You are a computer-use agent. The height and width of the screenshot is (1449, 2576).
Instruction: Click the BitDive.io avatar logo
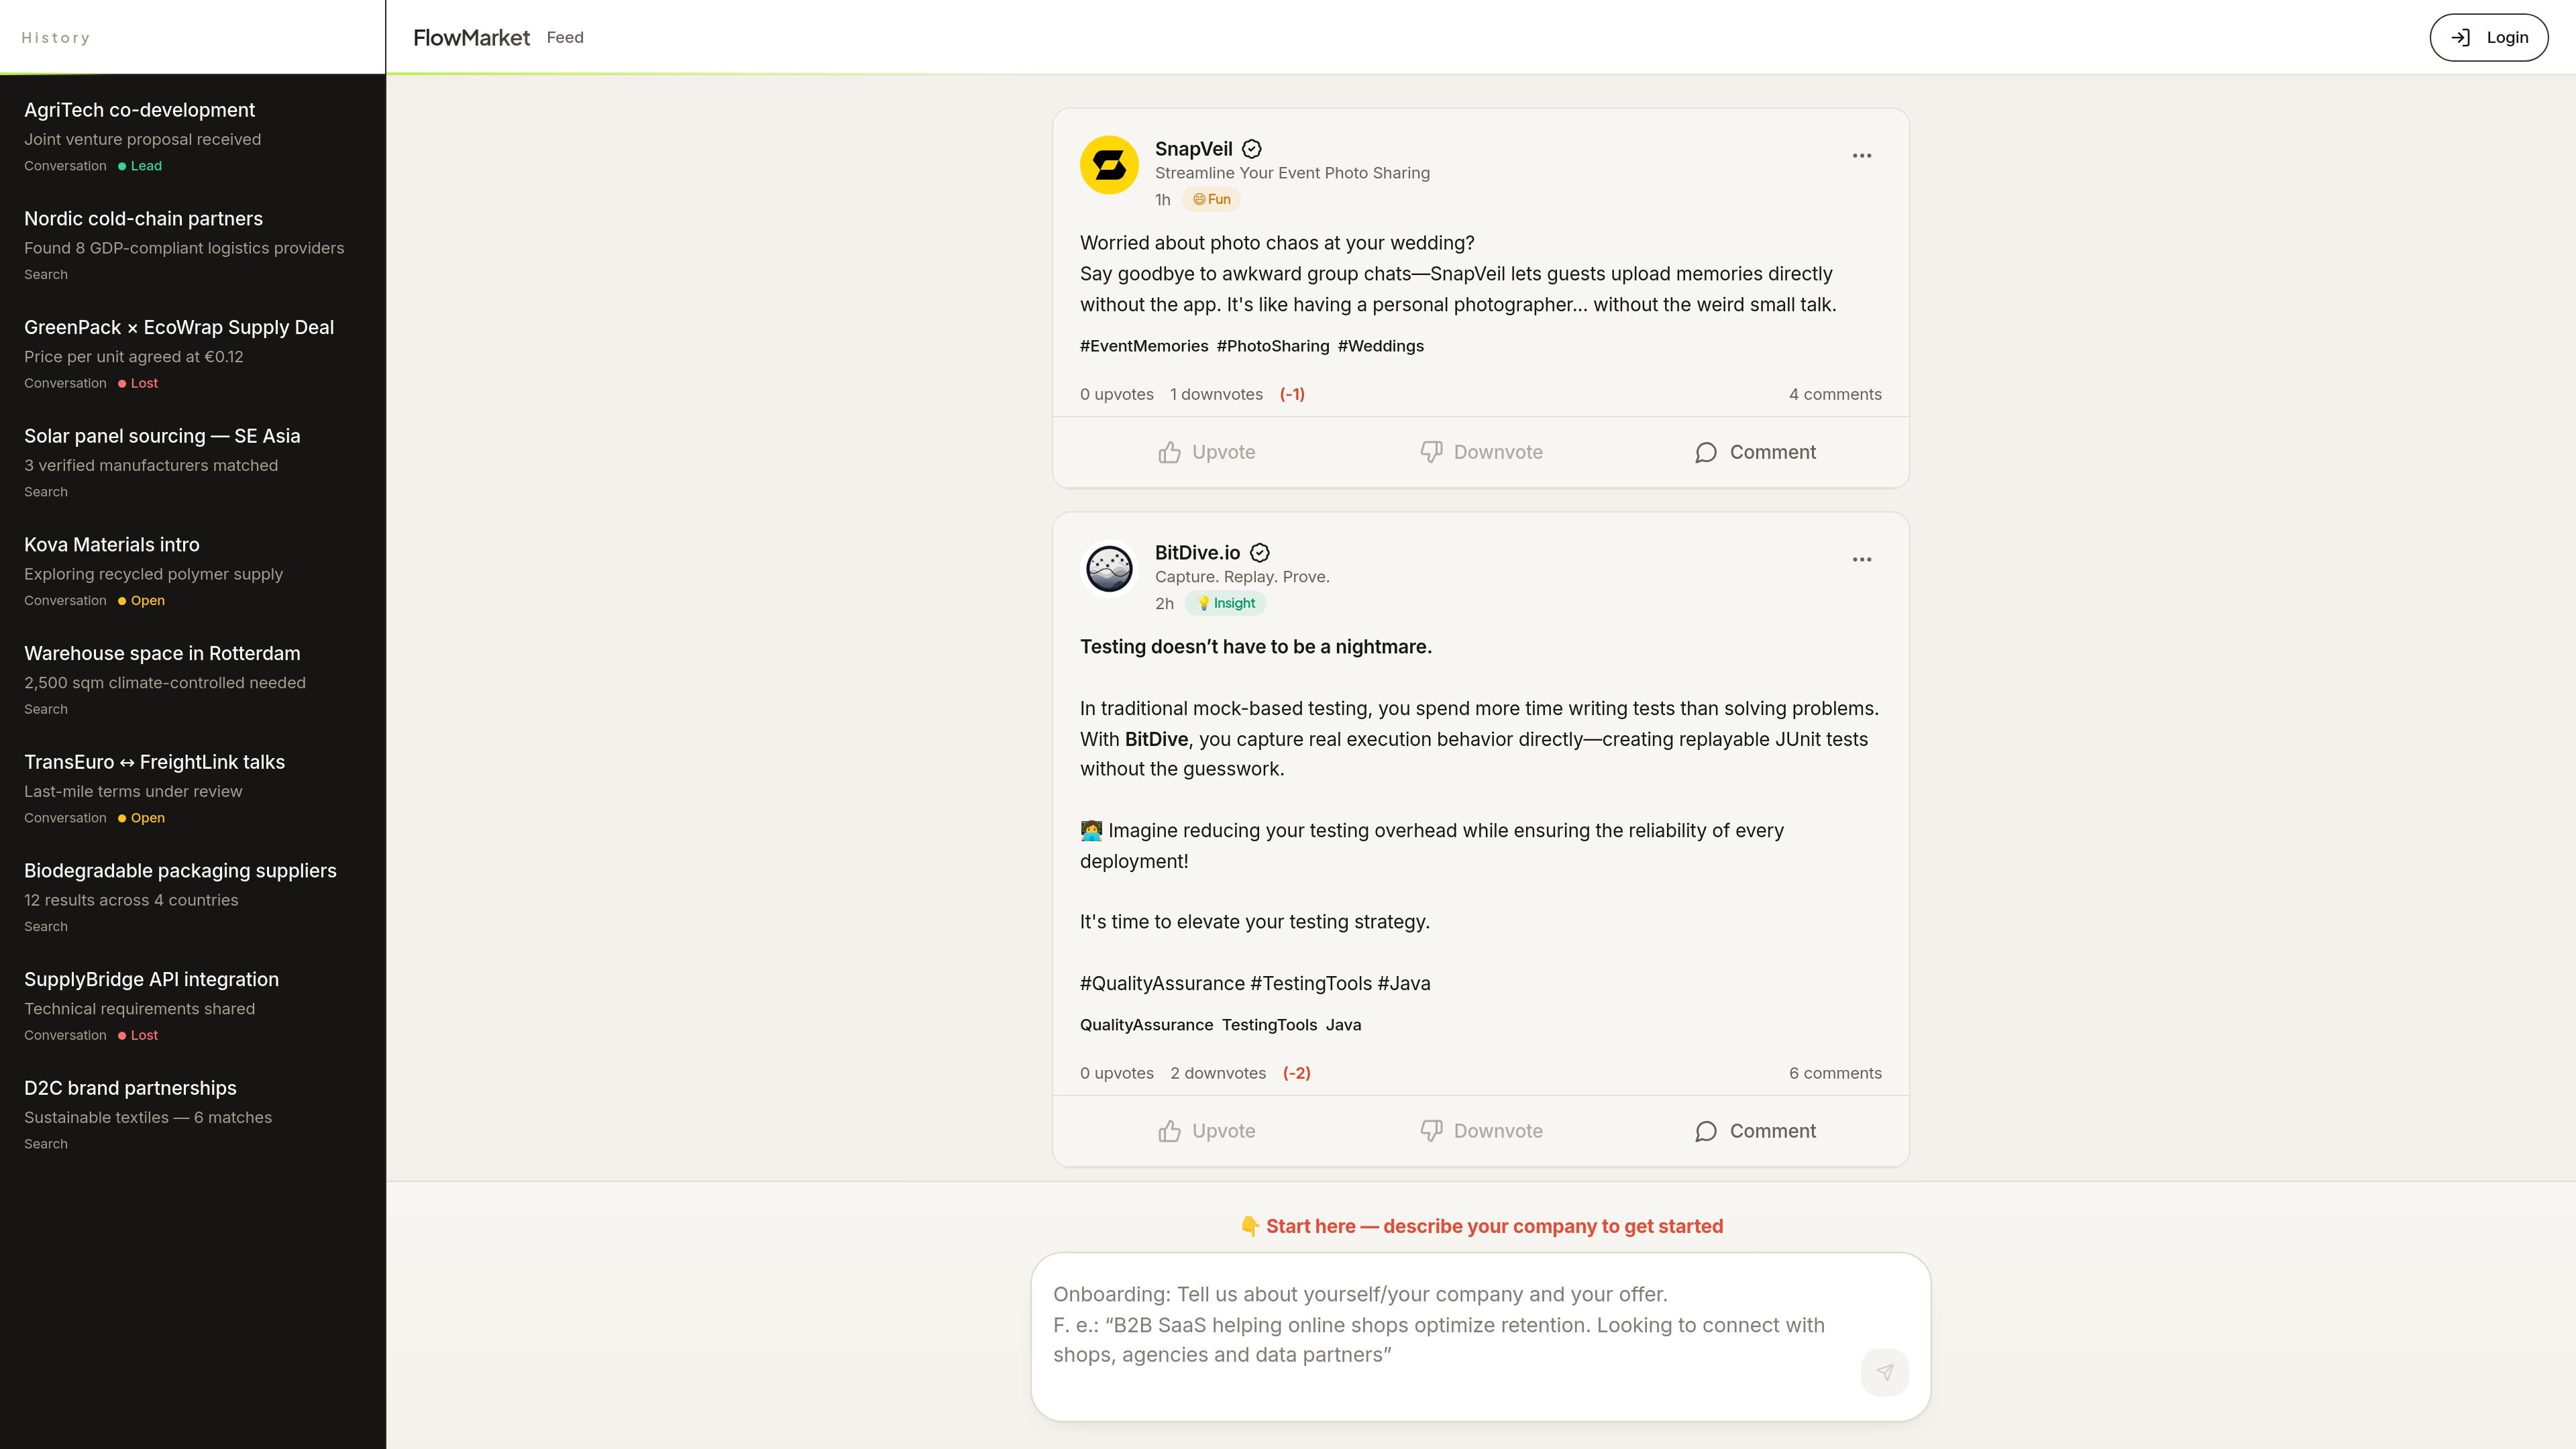(1109, 569)
